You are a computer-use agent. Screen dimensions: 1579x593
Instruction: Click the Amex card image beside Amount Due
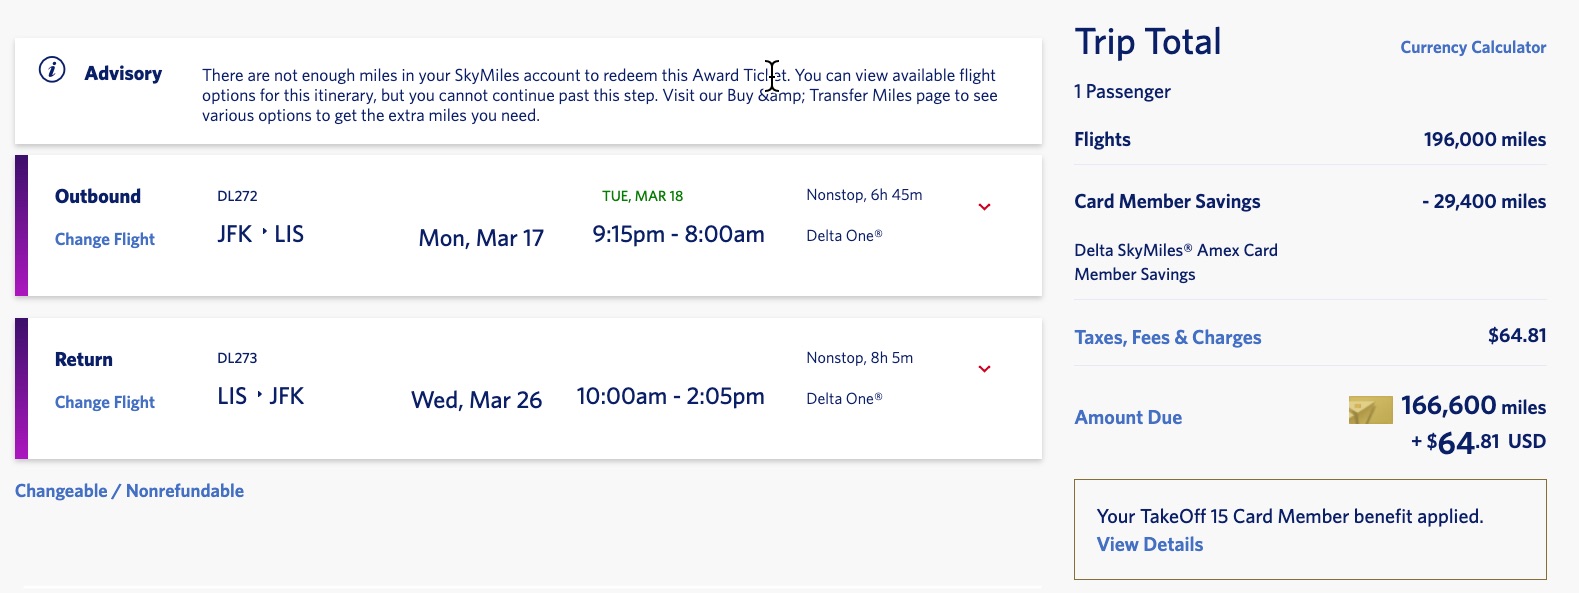(x=1371, y=409)
